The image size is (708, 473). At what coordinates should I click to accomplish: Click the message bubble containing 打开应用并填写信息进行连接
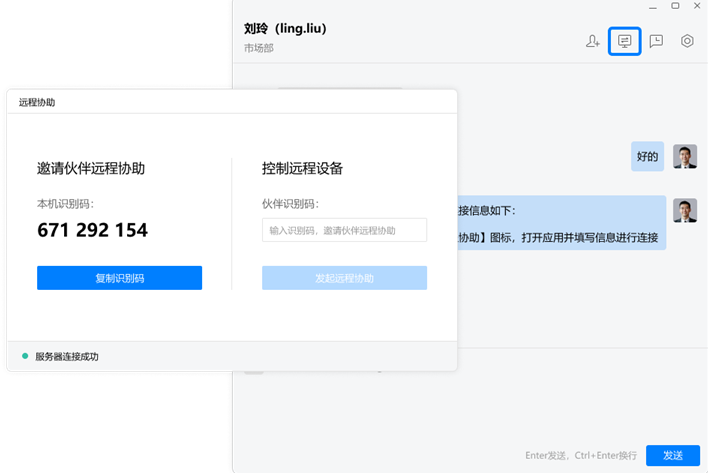562,223
